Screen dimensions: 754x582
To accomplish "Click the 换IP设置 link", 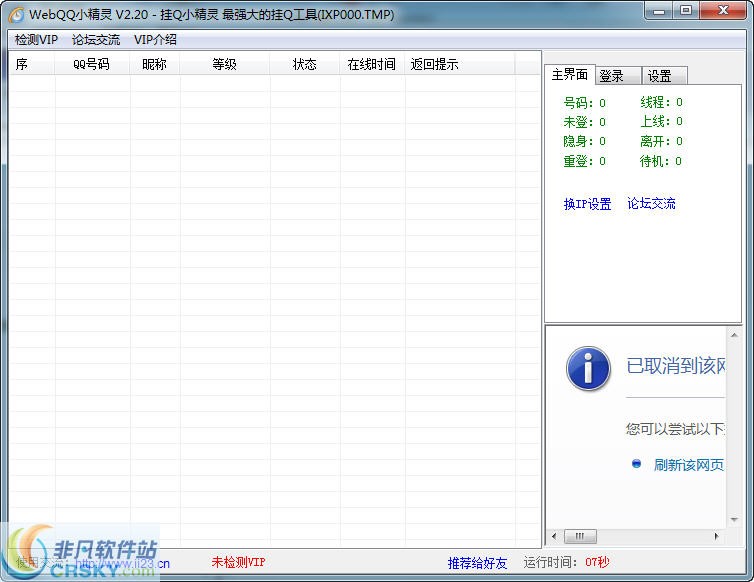I will pos(588,204).
